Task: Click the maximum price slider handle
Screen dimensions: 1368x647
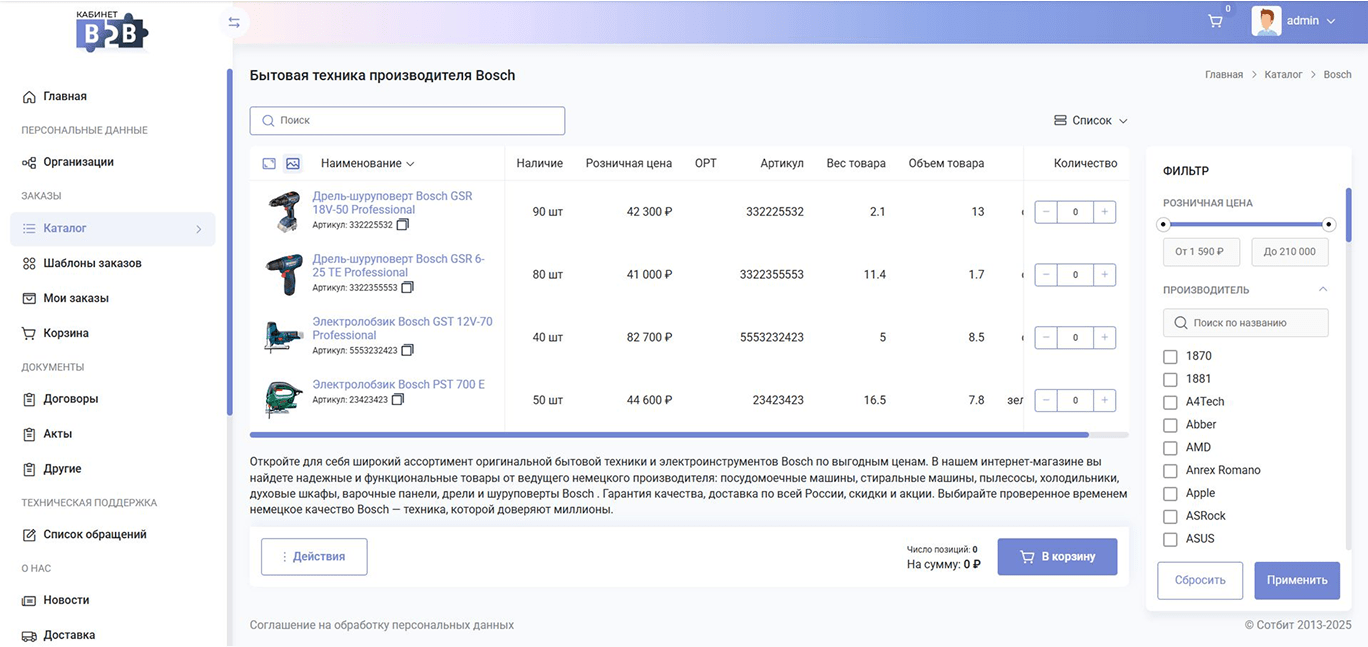Action: pos(1329,224)
